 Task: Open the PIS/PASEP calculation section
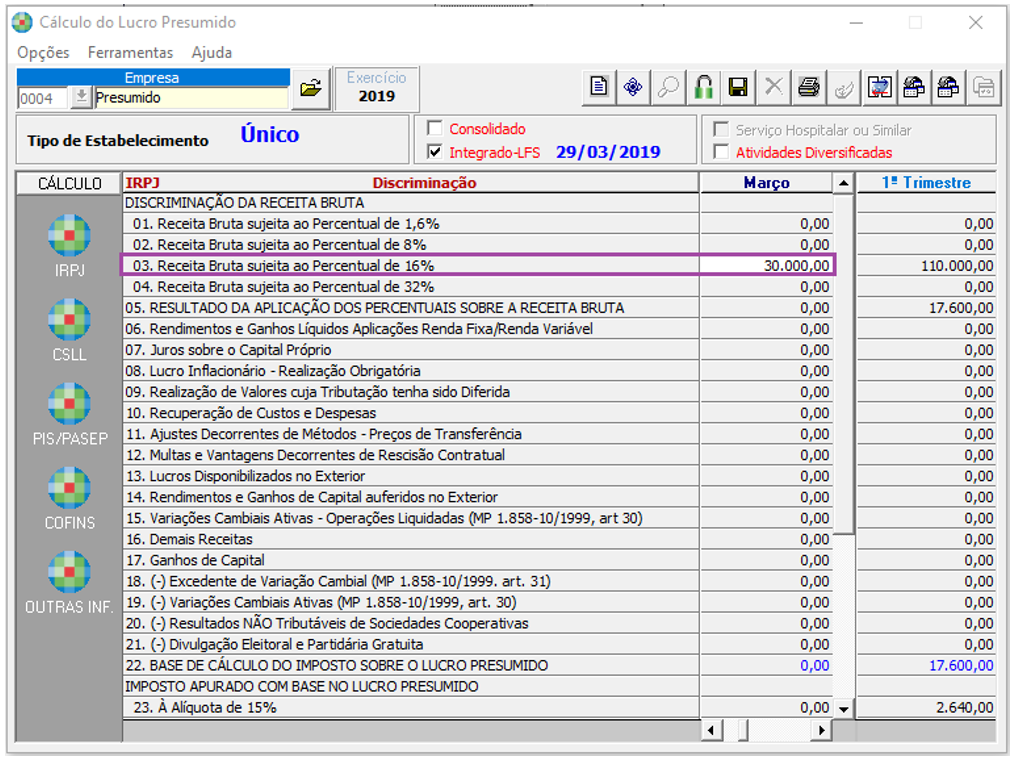point(69,415)
